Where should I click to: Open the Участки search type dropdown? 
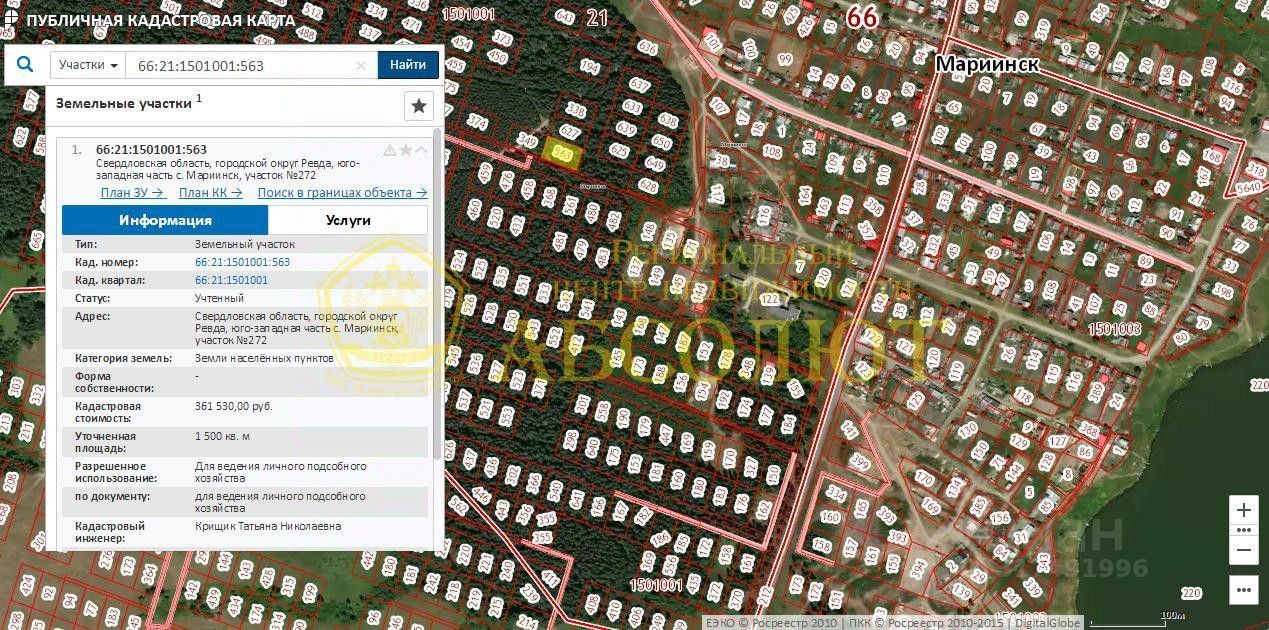[x=88, y=65]
